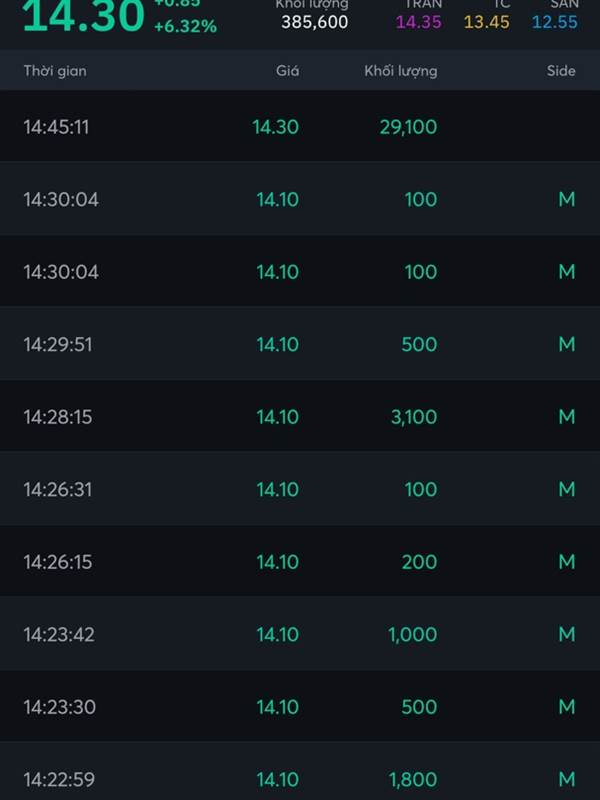Screen dimensions: 600x800
Task: Tap the floor price 12.55
Action: pyautogui.click(x=555, y=22)
